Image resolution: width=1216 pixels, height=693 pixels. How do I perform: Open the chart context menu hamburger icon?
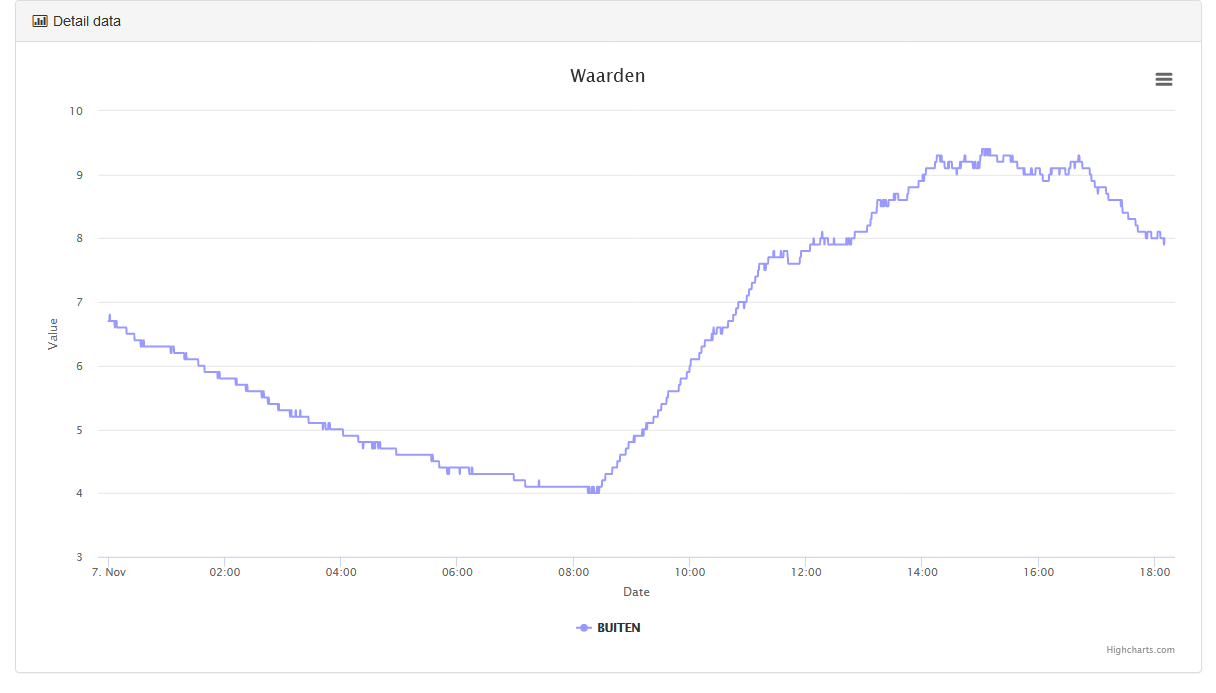pyautogui.click(x=1163, y=80)
